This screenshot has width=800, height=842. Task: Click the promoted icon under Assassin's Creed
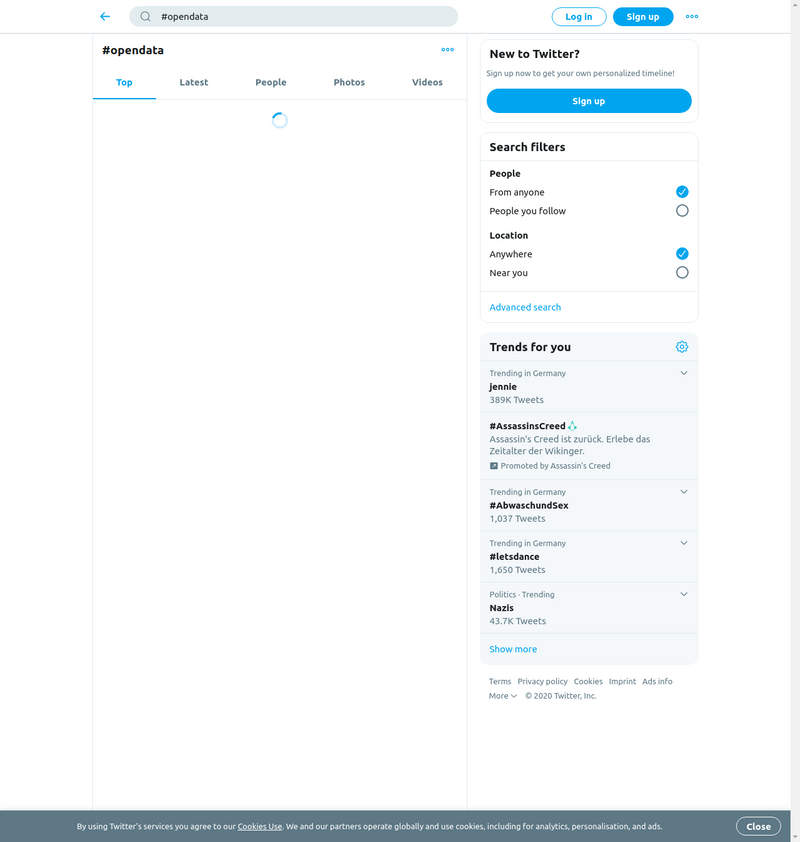click(x=493, y=466)
